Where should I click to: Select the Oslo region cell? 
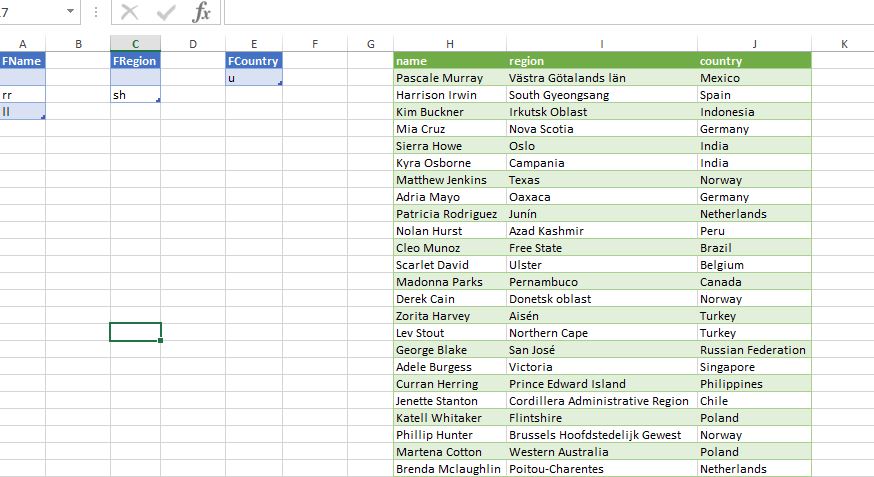601,146
